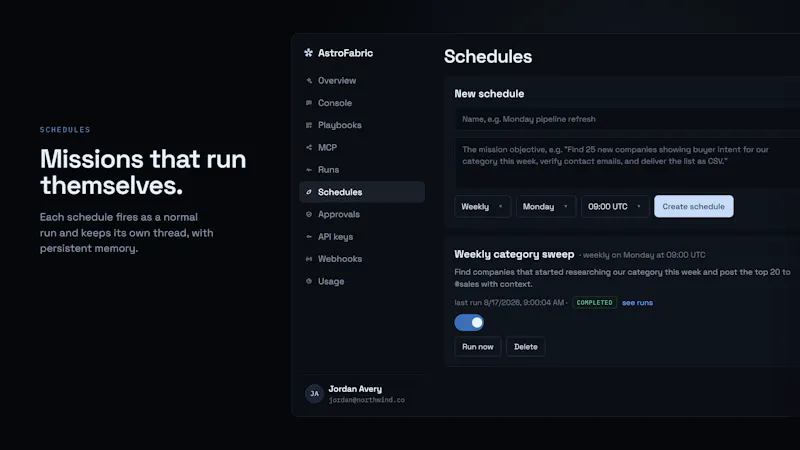
Task: Go to the Console section
Action: (362, 103)
